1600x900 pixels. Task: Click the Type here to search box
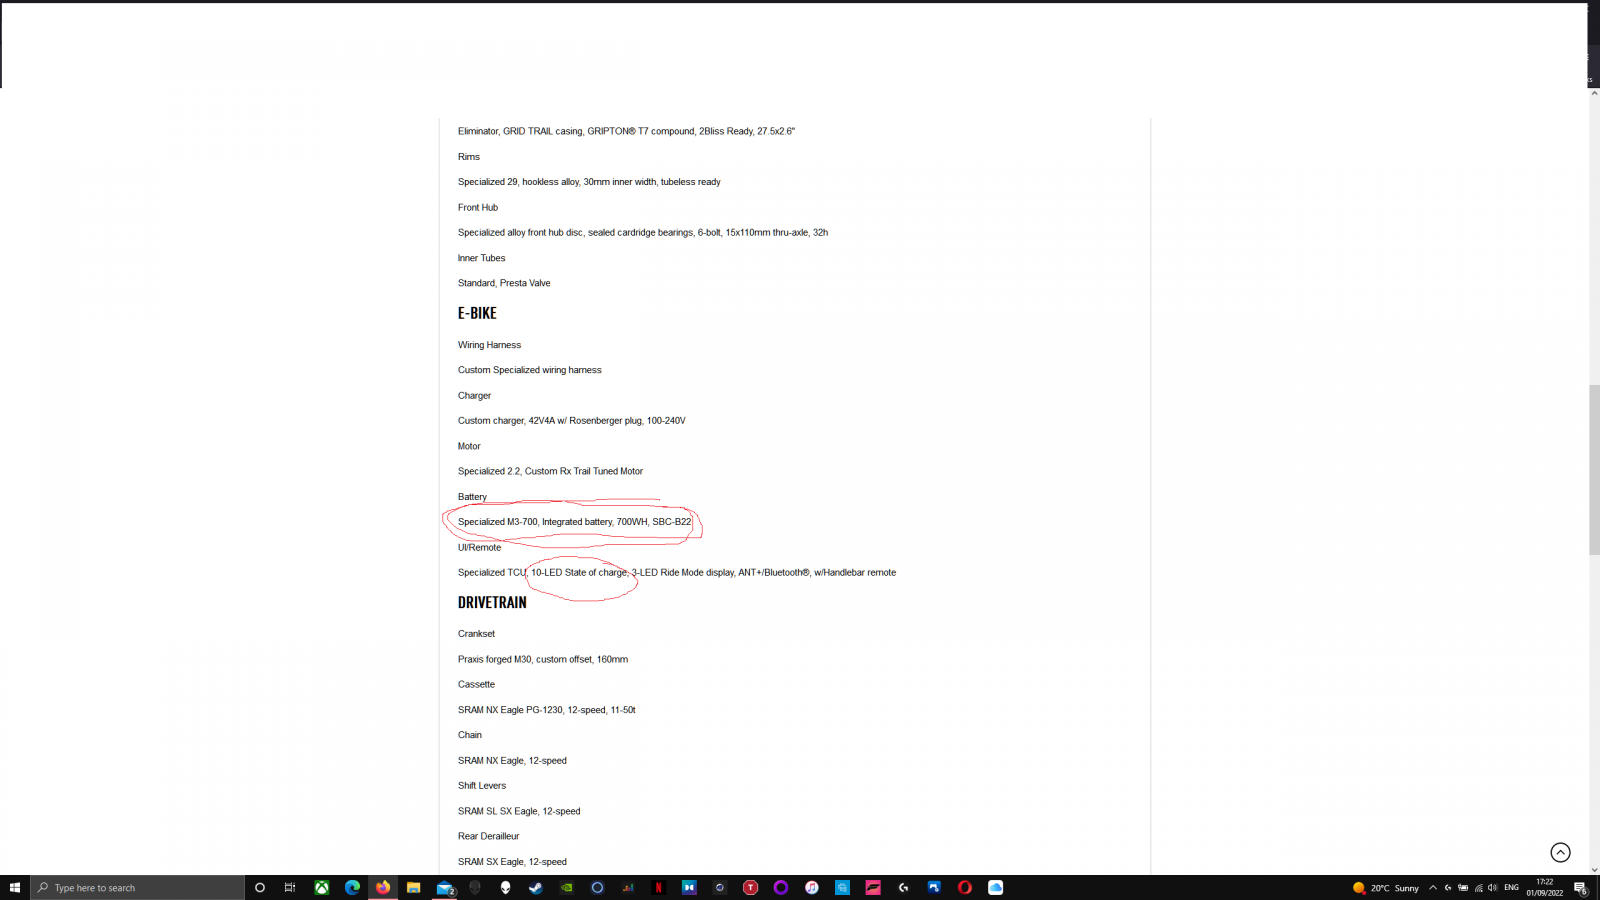(138, 887)
